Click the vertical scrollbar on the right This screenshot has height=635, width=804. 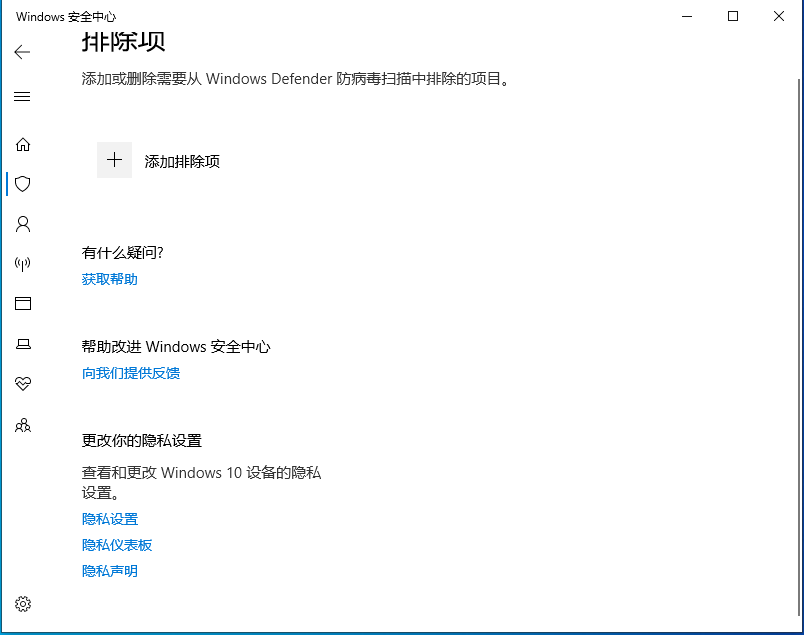click(x=799, y=348)
